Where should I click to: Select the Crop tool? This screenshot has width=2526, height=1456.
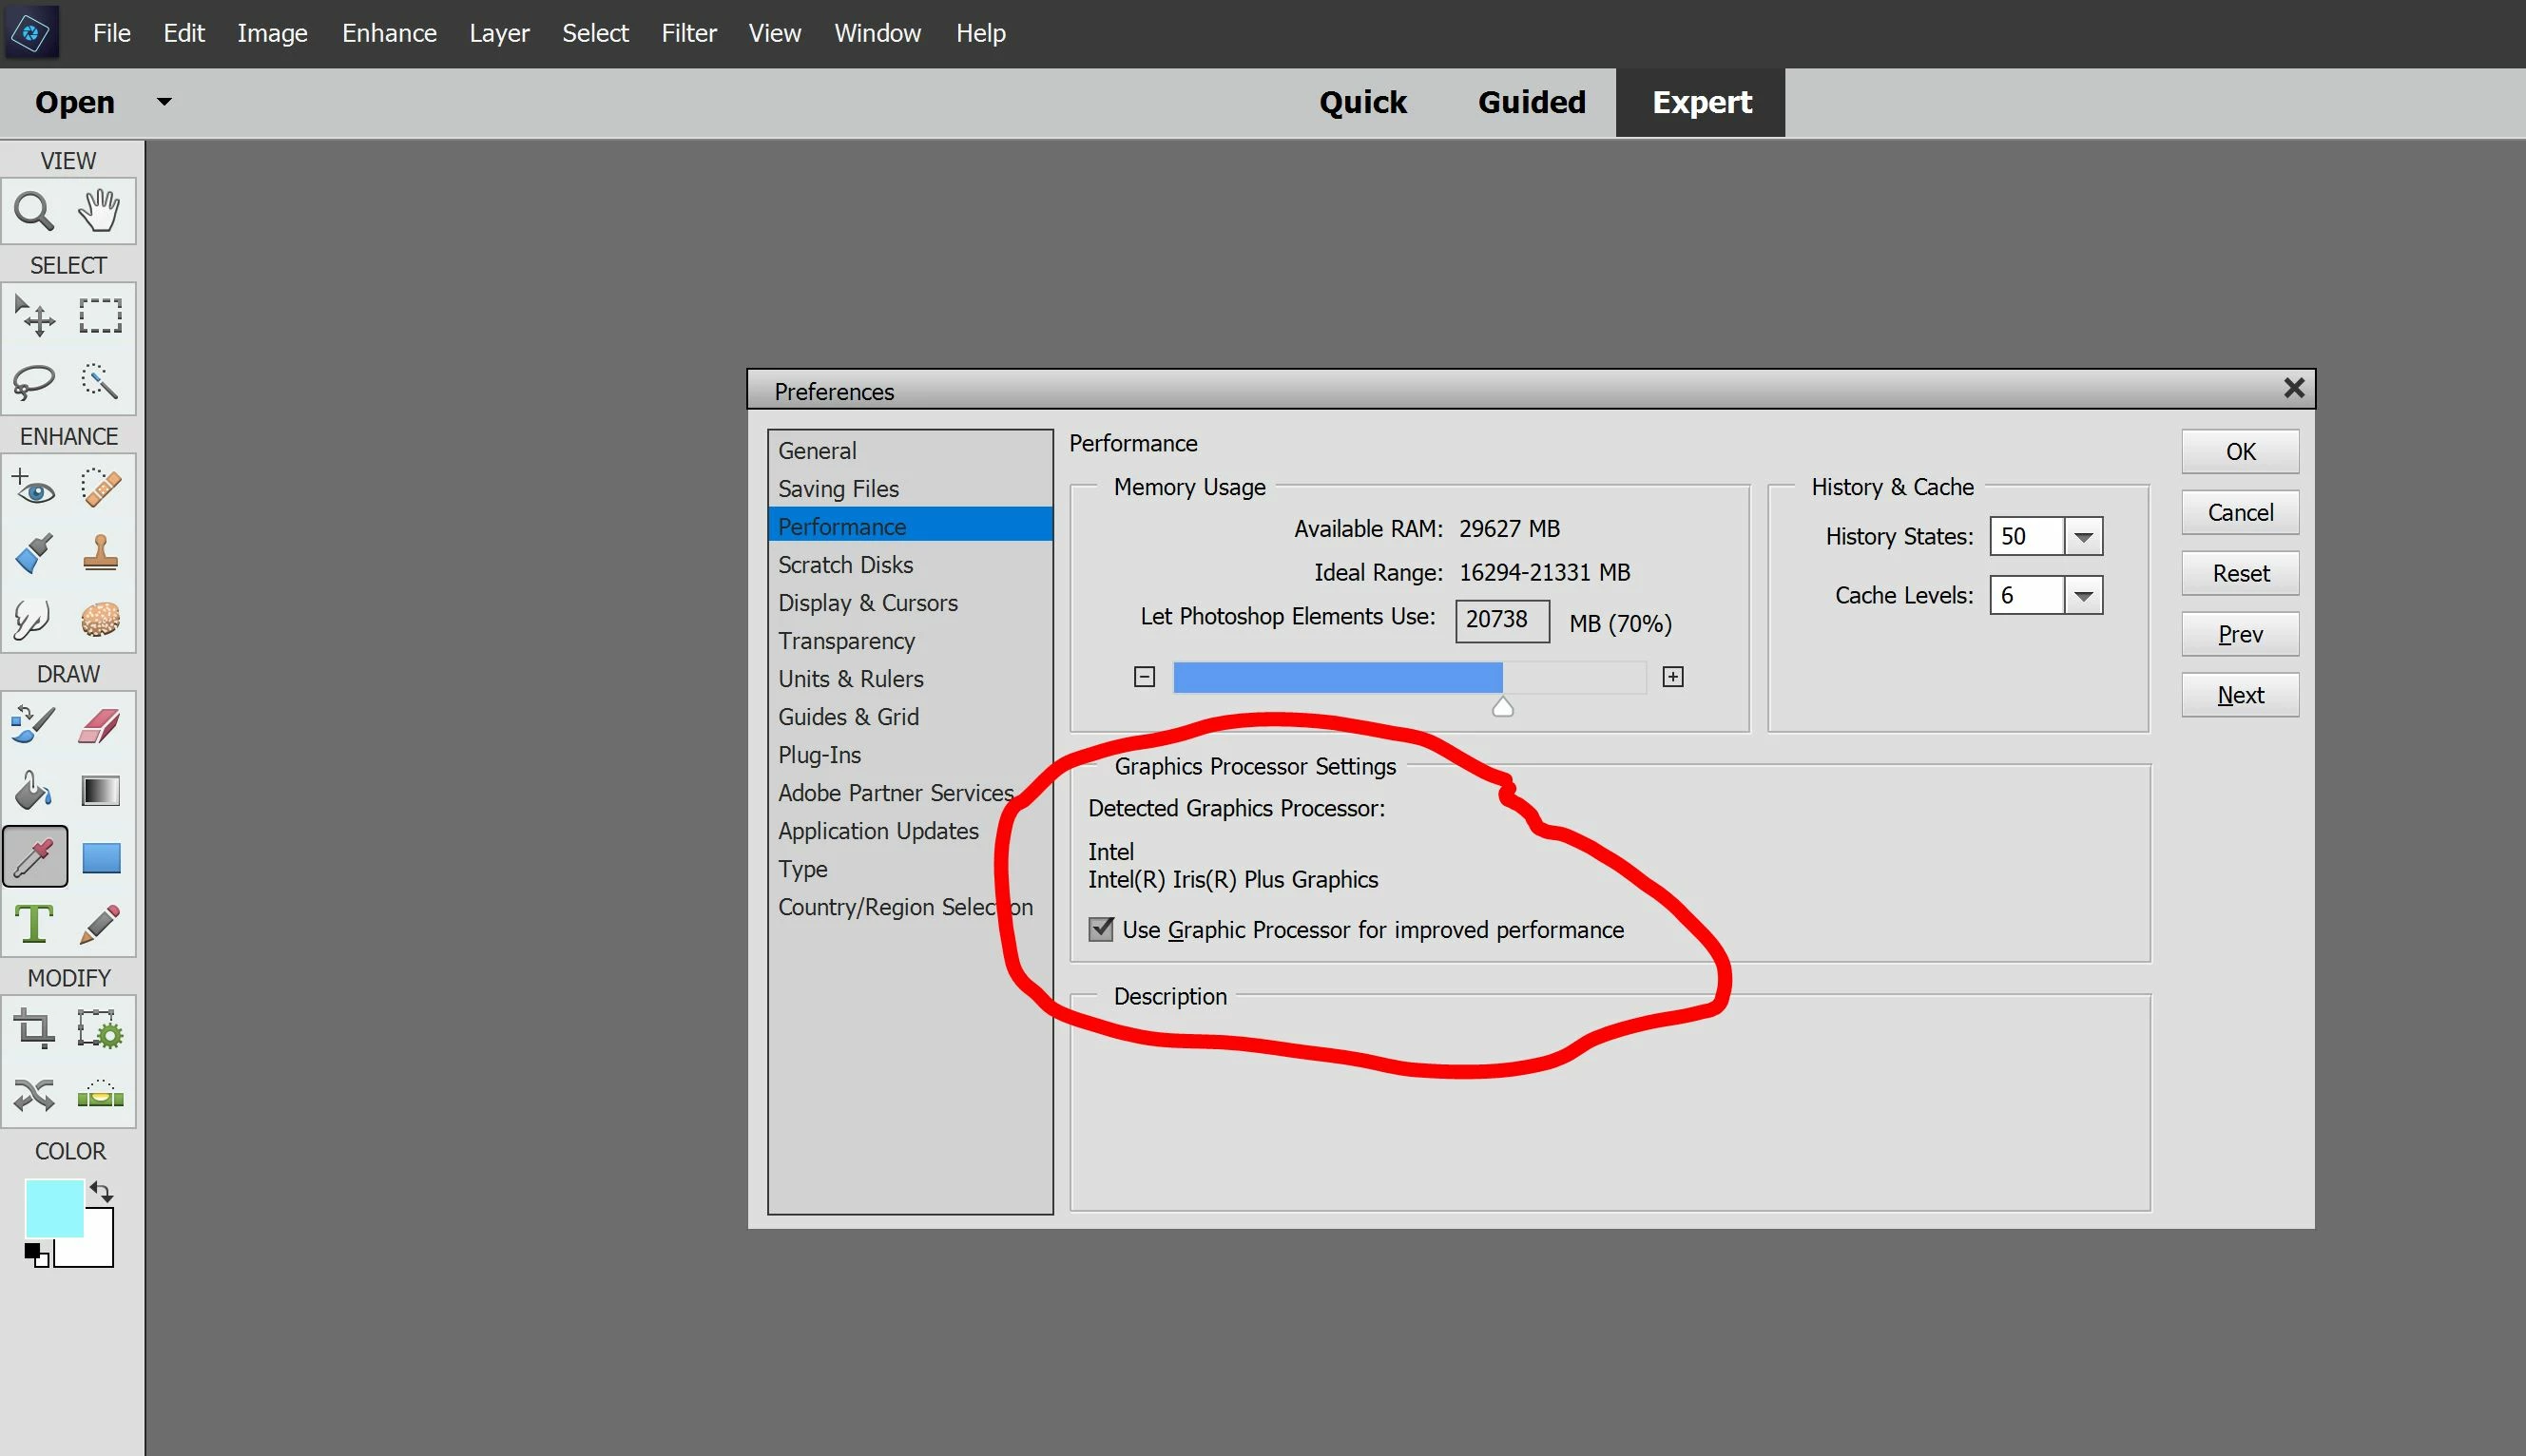pyautogui.click(x=34, y=1029)
